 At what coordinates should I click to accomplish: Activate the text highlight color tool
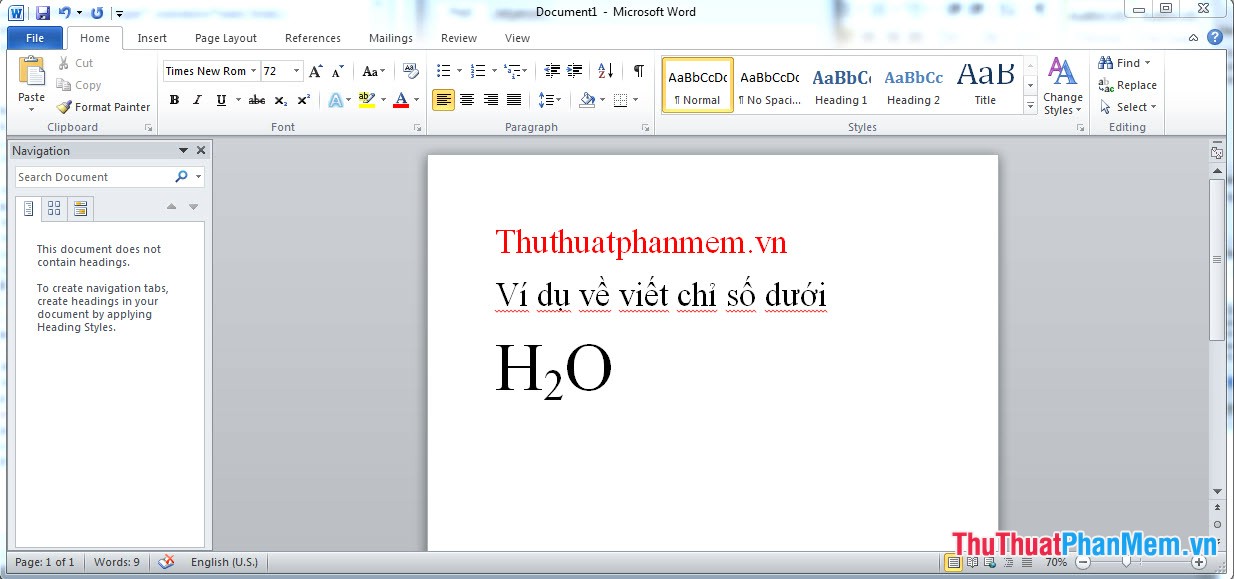tap(367, 100)
